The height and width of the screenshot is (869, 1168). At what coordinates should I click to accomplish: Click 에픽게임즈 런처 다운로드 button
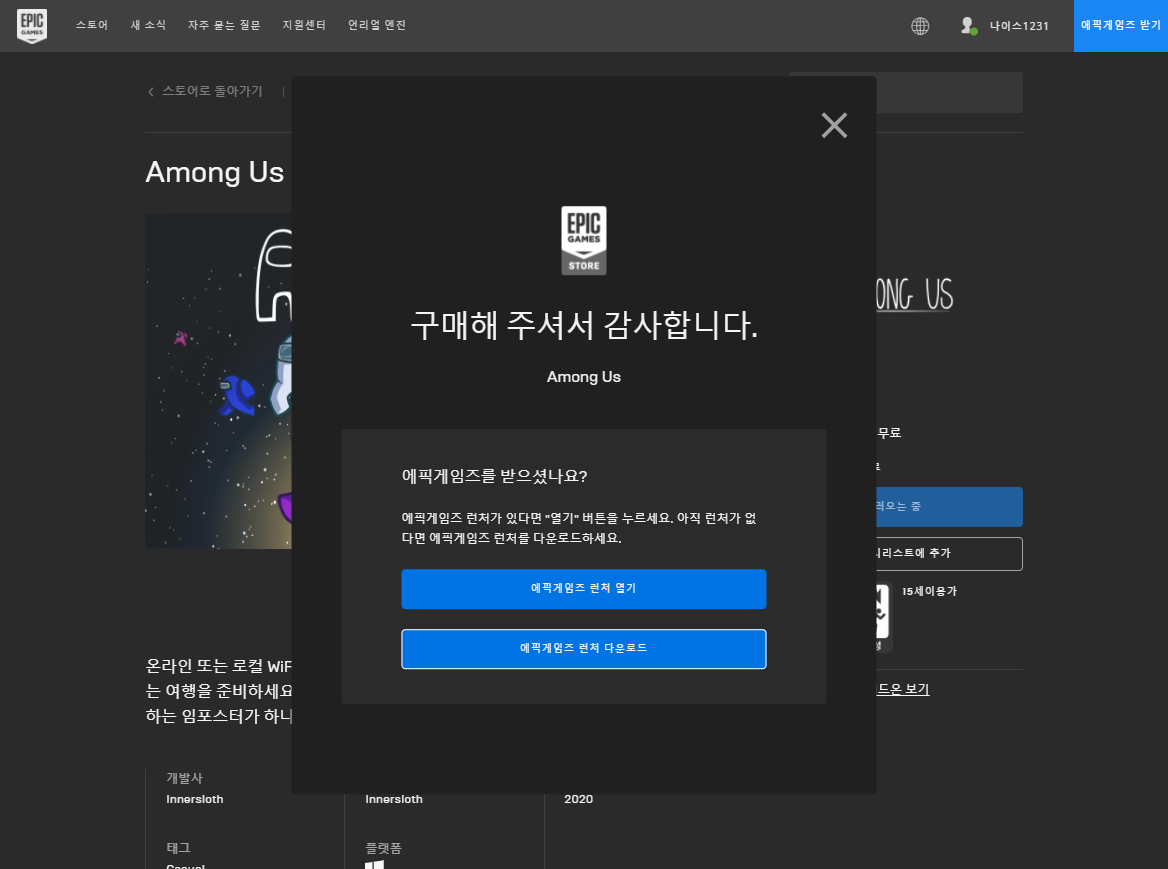(x=583, y=649)
